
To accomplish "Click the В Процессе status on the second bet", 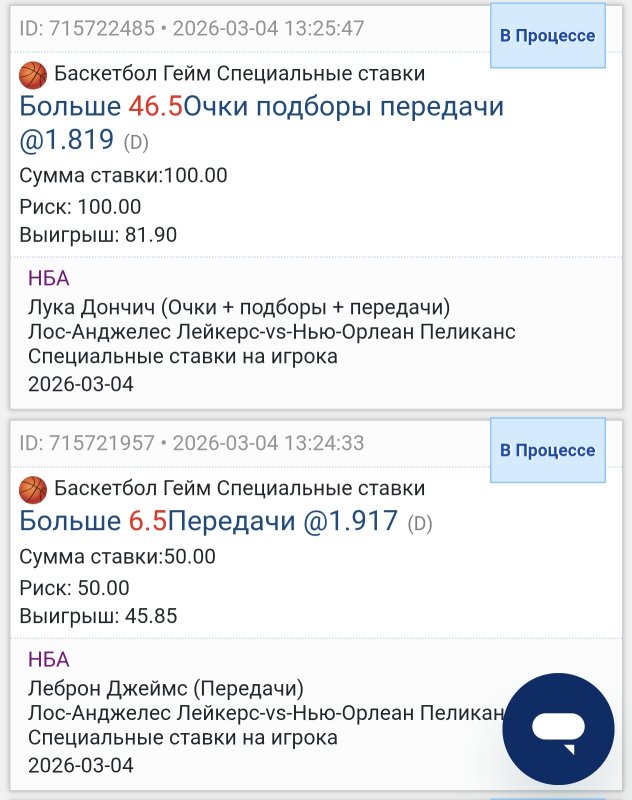I will point(545,450).
